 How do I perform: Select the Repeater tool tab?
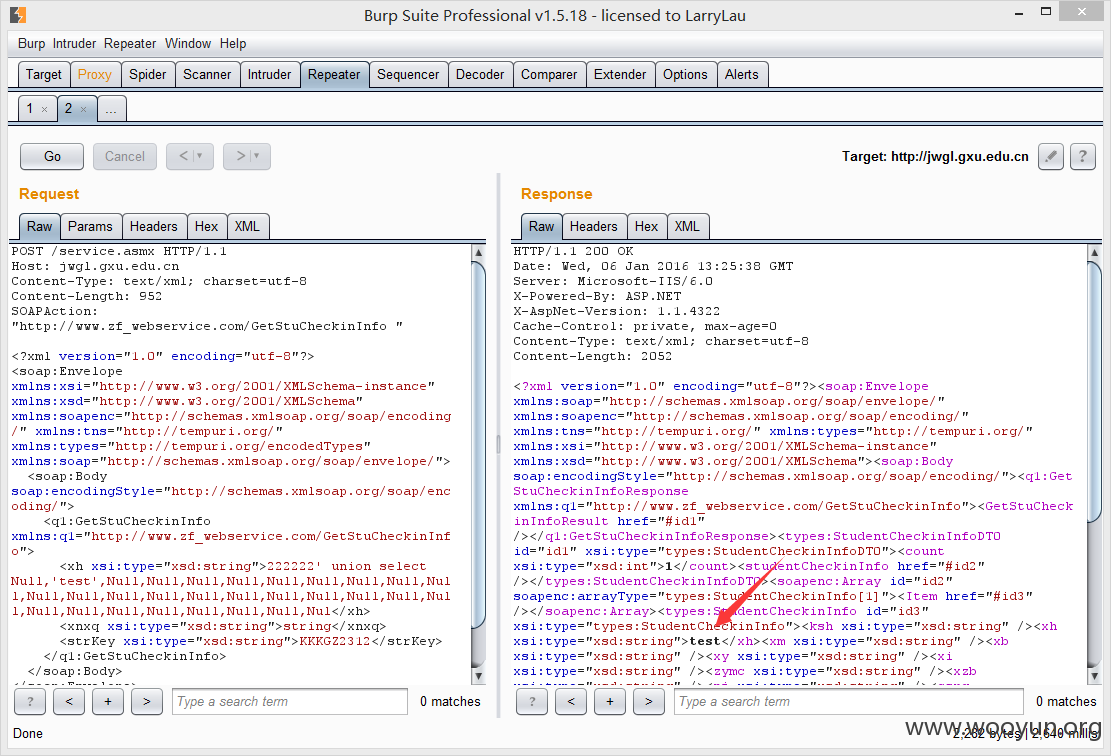pos(334,74)
